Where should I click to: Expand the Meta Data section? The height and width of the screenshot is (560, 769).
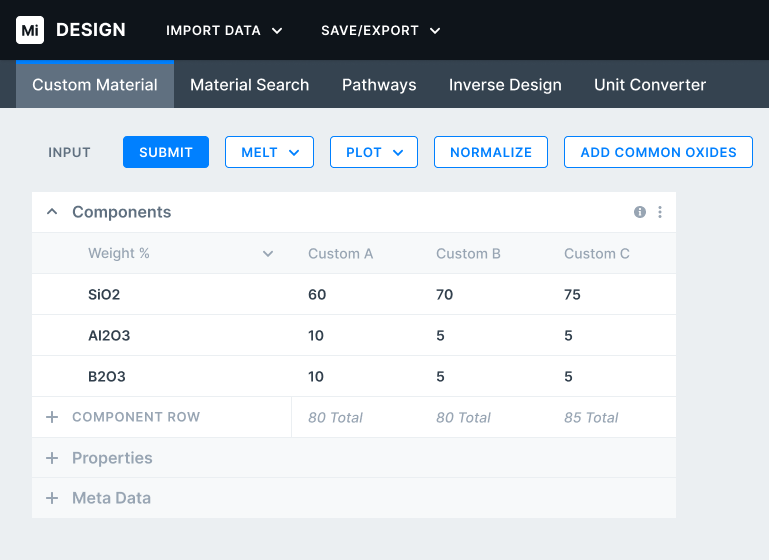coord(354,498)
